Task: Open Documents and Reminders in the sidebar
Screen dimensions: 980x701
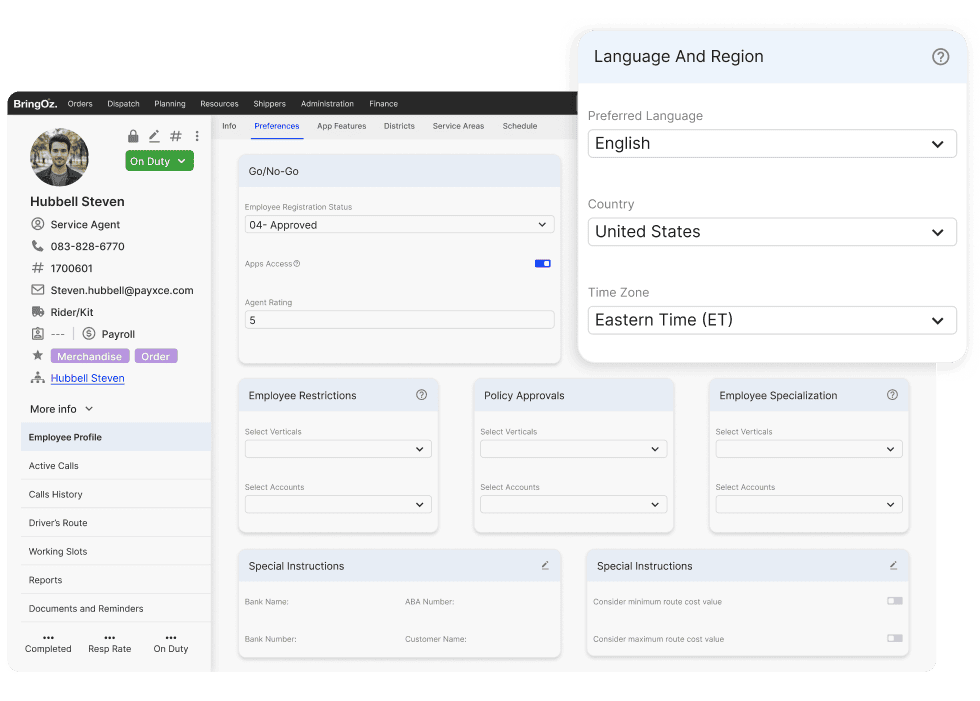Action: tap(116, 609)
